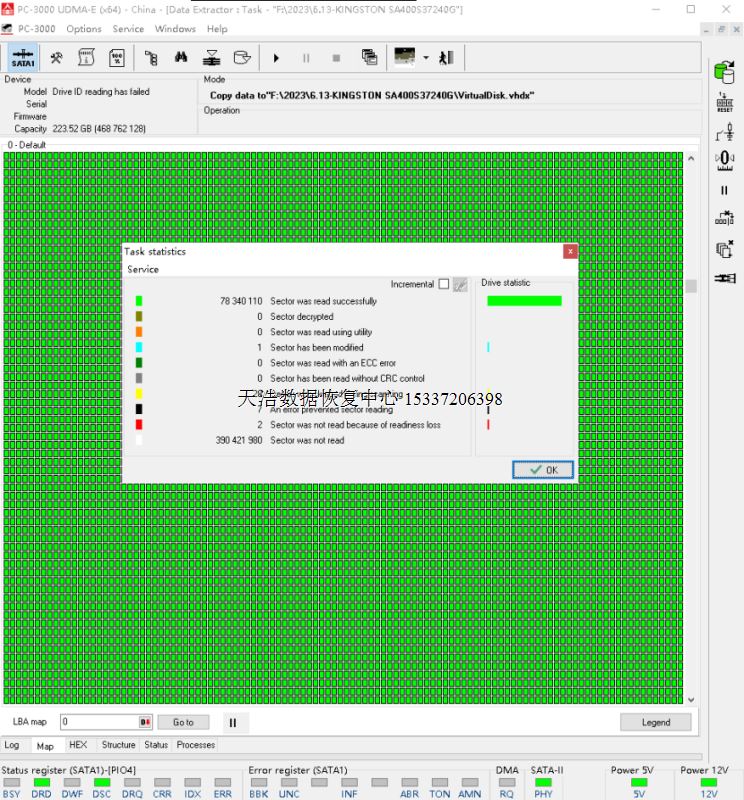The height and width of the screenshot is (800, 744).
Task: Click the pause icon in right sidebar
Action: (724, 190)
